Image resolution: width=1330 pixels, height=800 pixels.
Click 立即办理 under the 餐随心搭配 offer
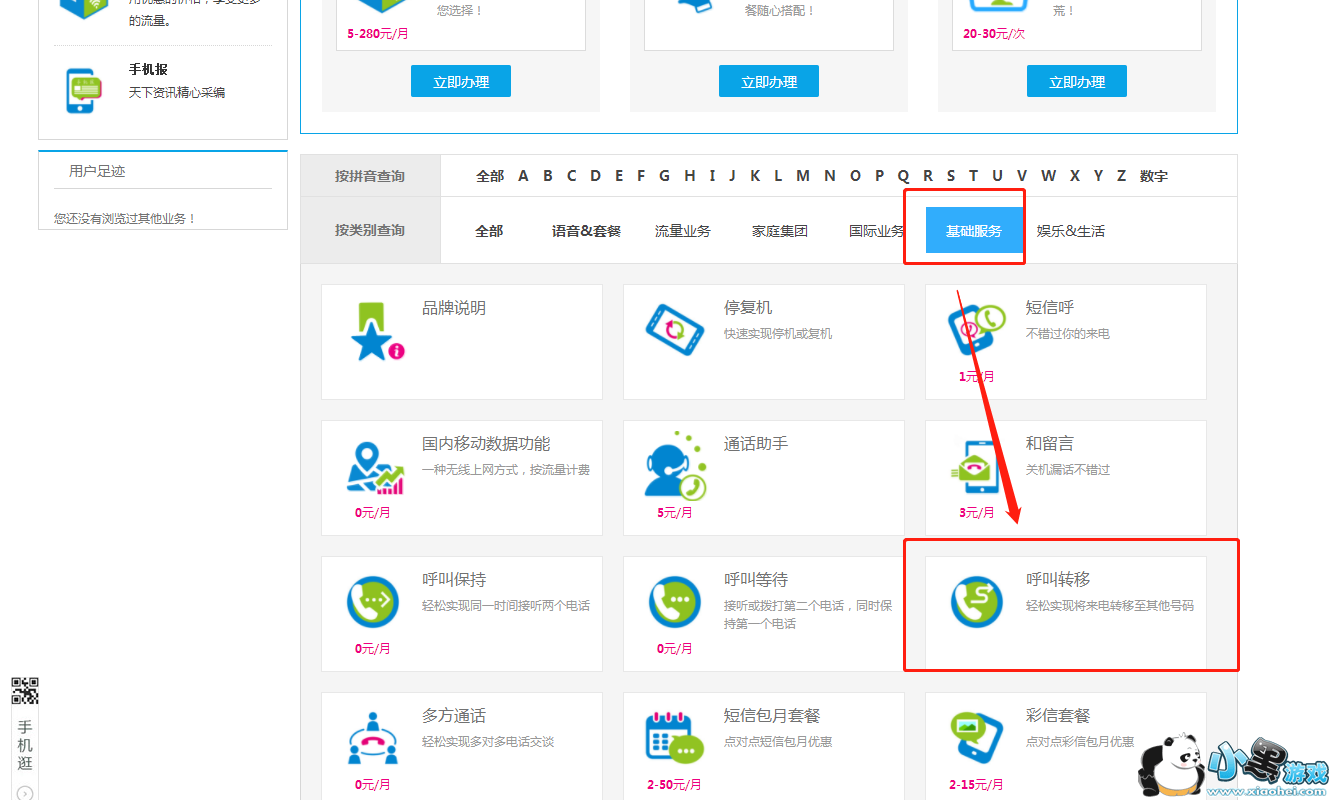[x=769, y=82]
